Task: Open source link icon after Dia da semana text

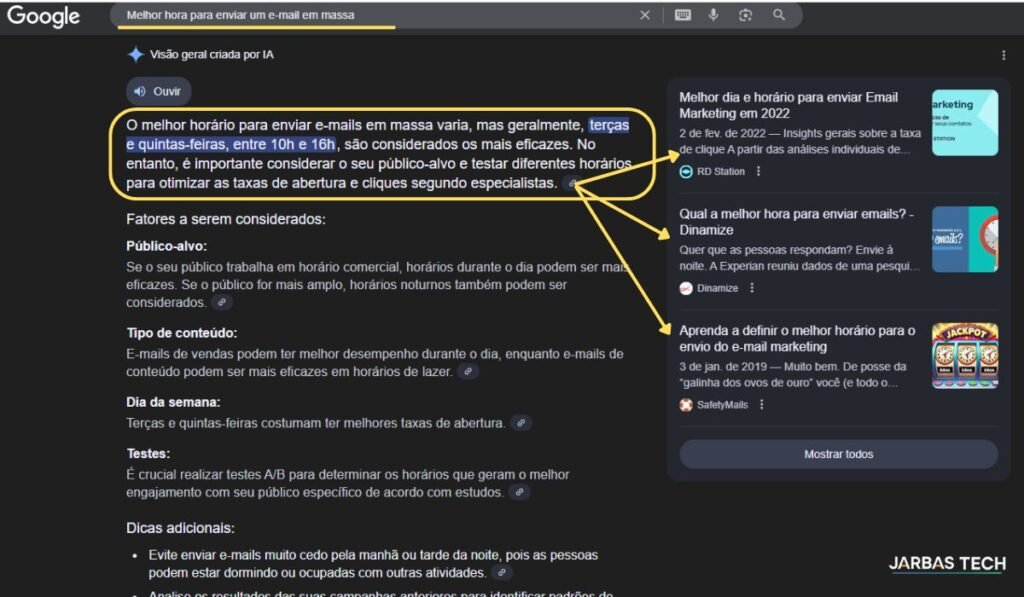Action: 520,423
